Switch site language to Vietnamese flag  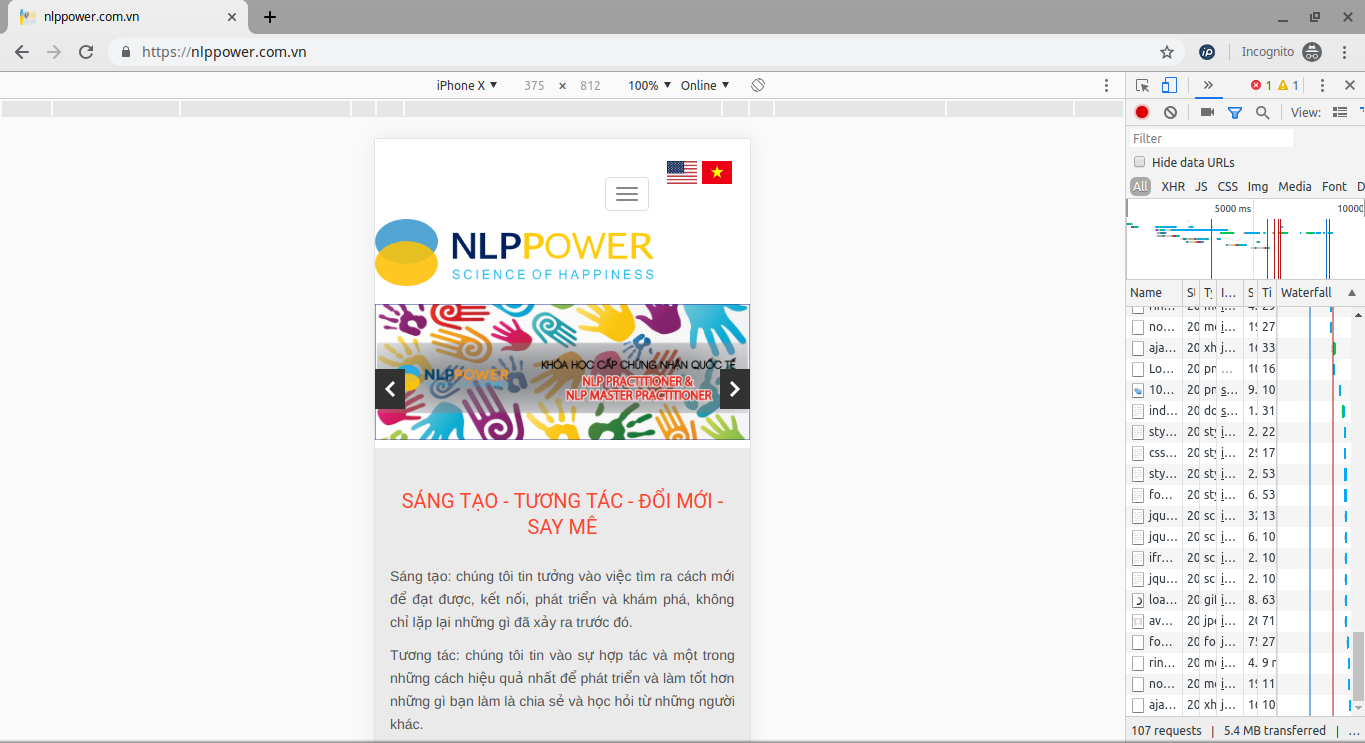tap(717, 172)
